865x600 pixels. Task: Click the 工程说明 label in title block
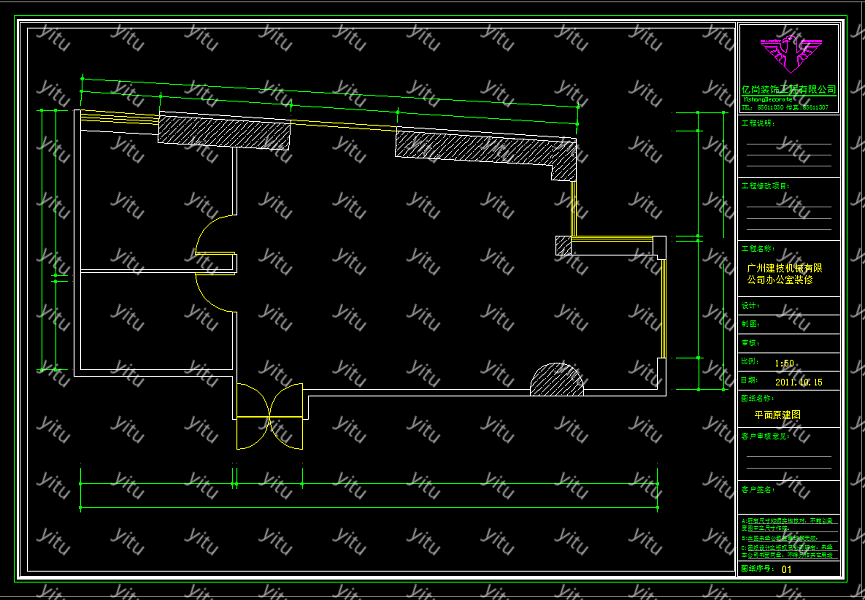pyautogui.click(x=757, y=124)
